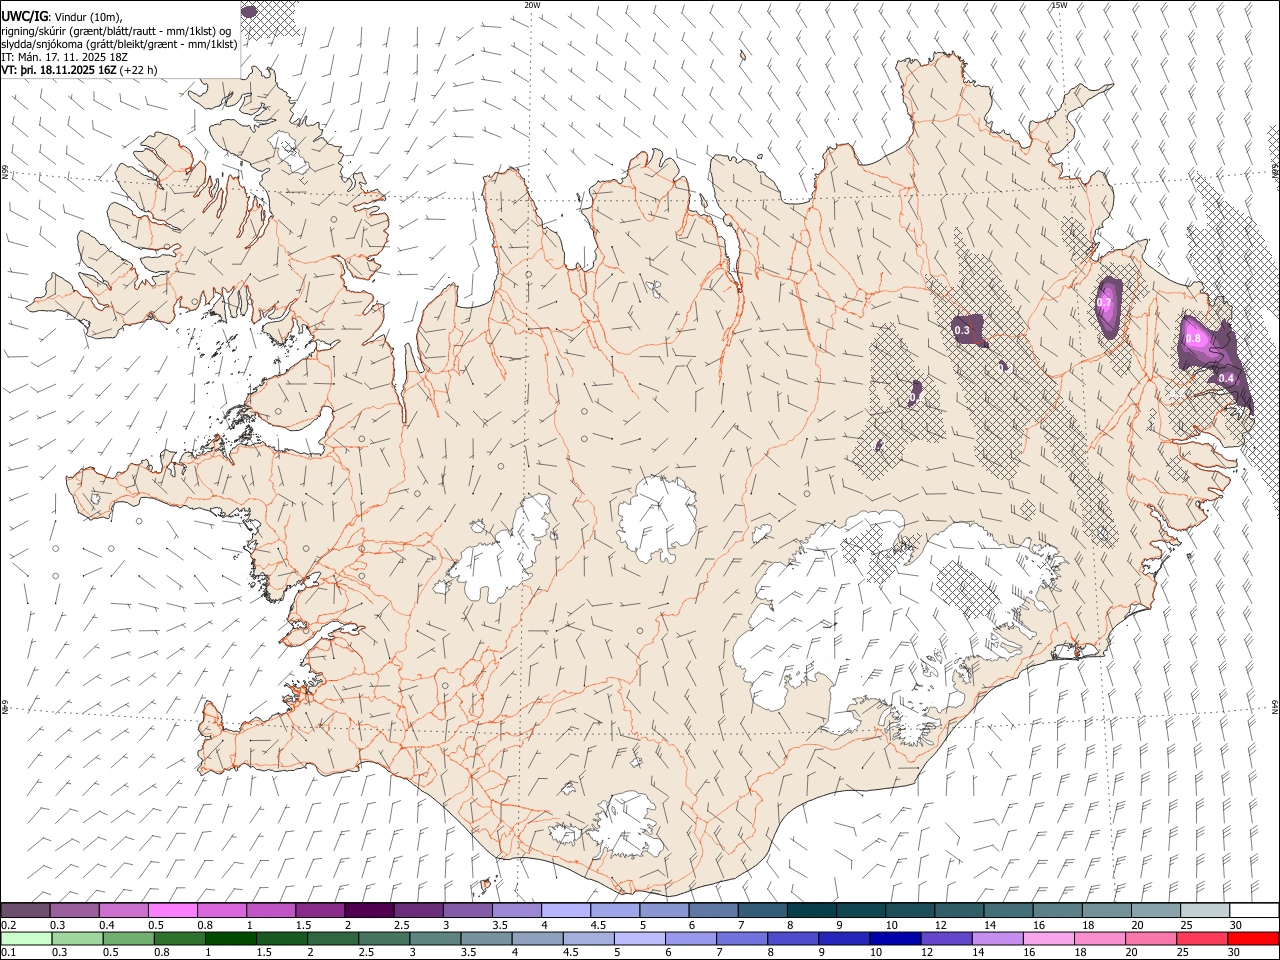Click the white Hofsjökull glacier in central Iceland
Viewport: 1280px width, 960px height.
pyautogui.click(x=657, y=520)
